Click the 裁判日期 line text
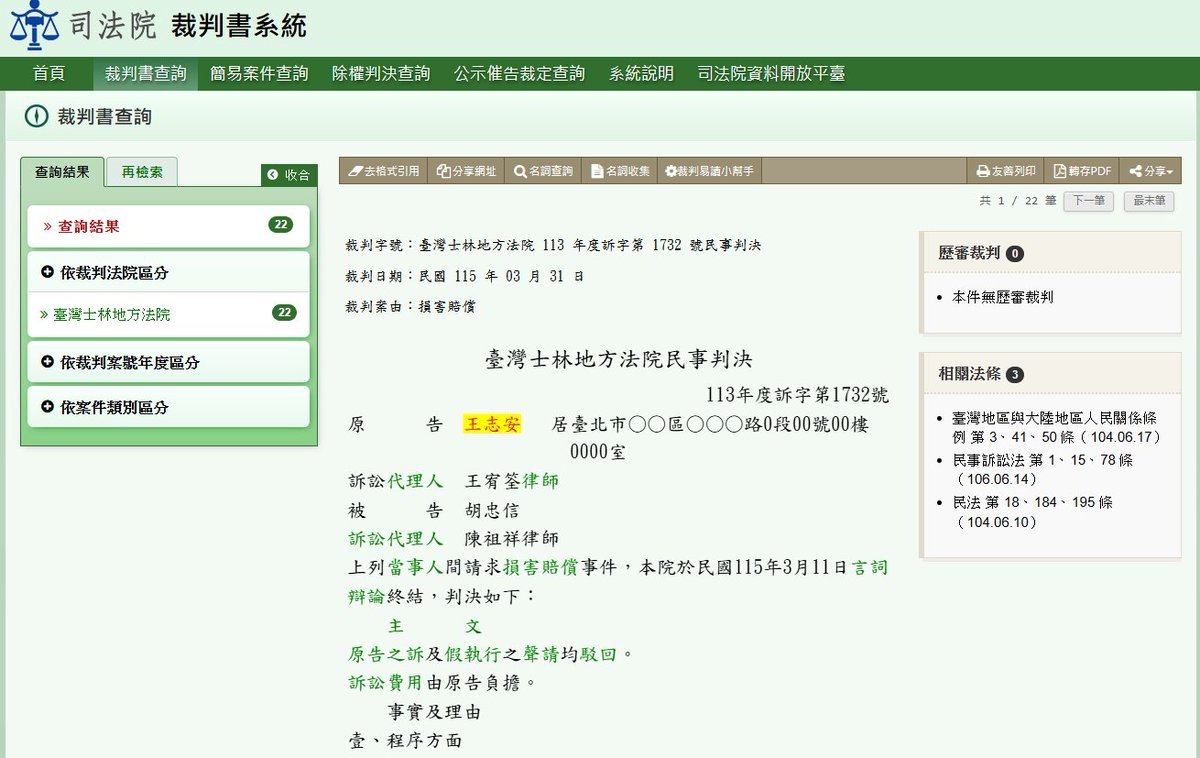Screen dimensions: 1200x758 [x=465, y=276]
